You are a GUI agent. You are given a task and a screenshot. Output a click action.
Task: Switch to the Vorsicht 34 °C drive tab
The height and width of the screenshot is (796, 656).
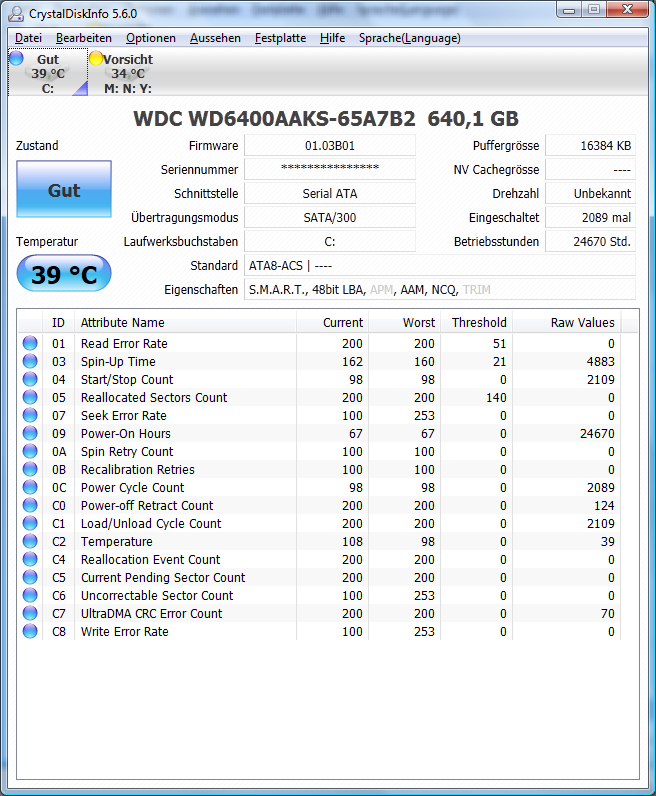pos(128,73)
